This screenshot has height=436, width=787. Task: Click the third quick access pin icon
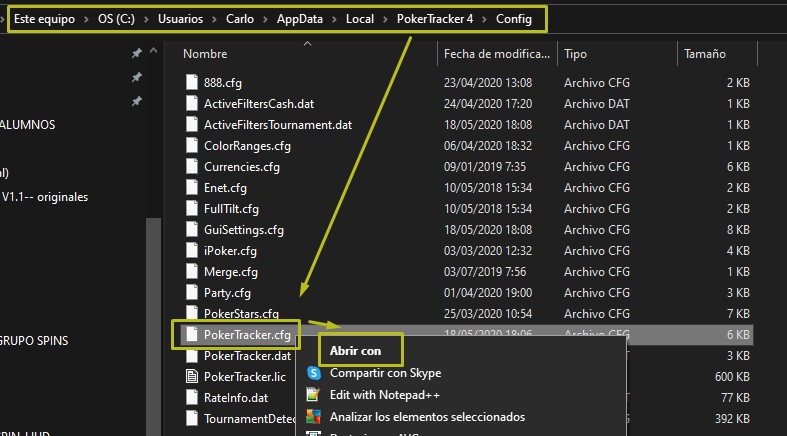click(137, 101)
